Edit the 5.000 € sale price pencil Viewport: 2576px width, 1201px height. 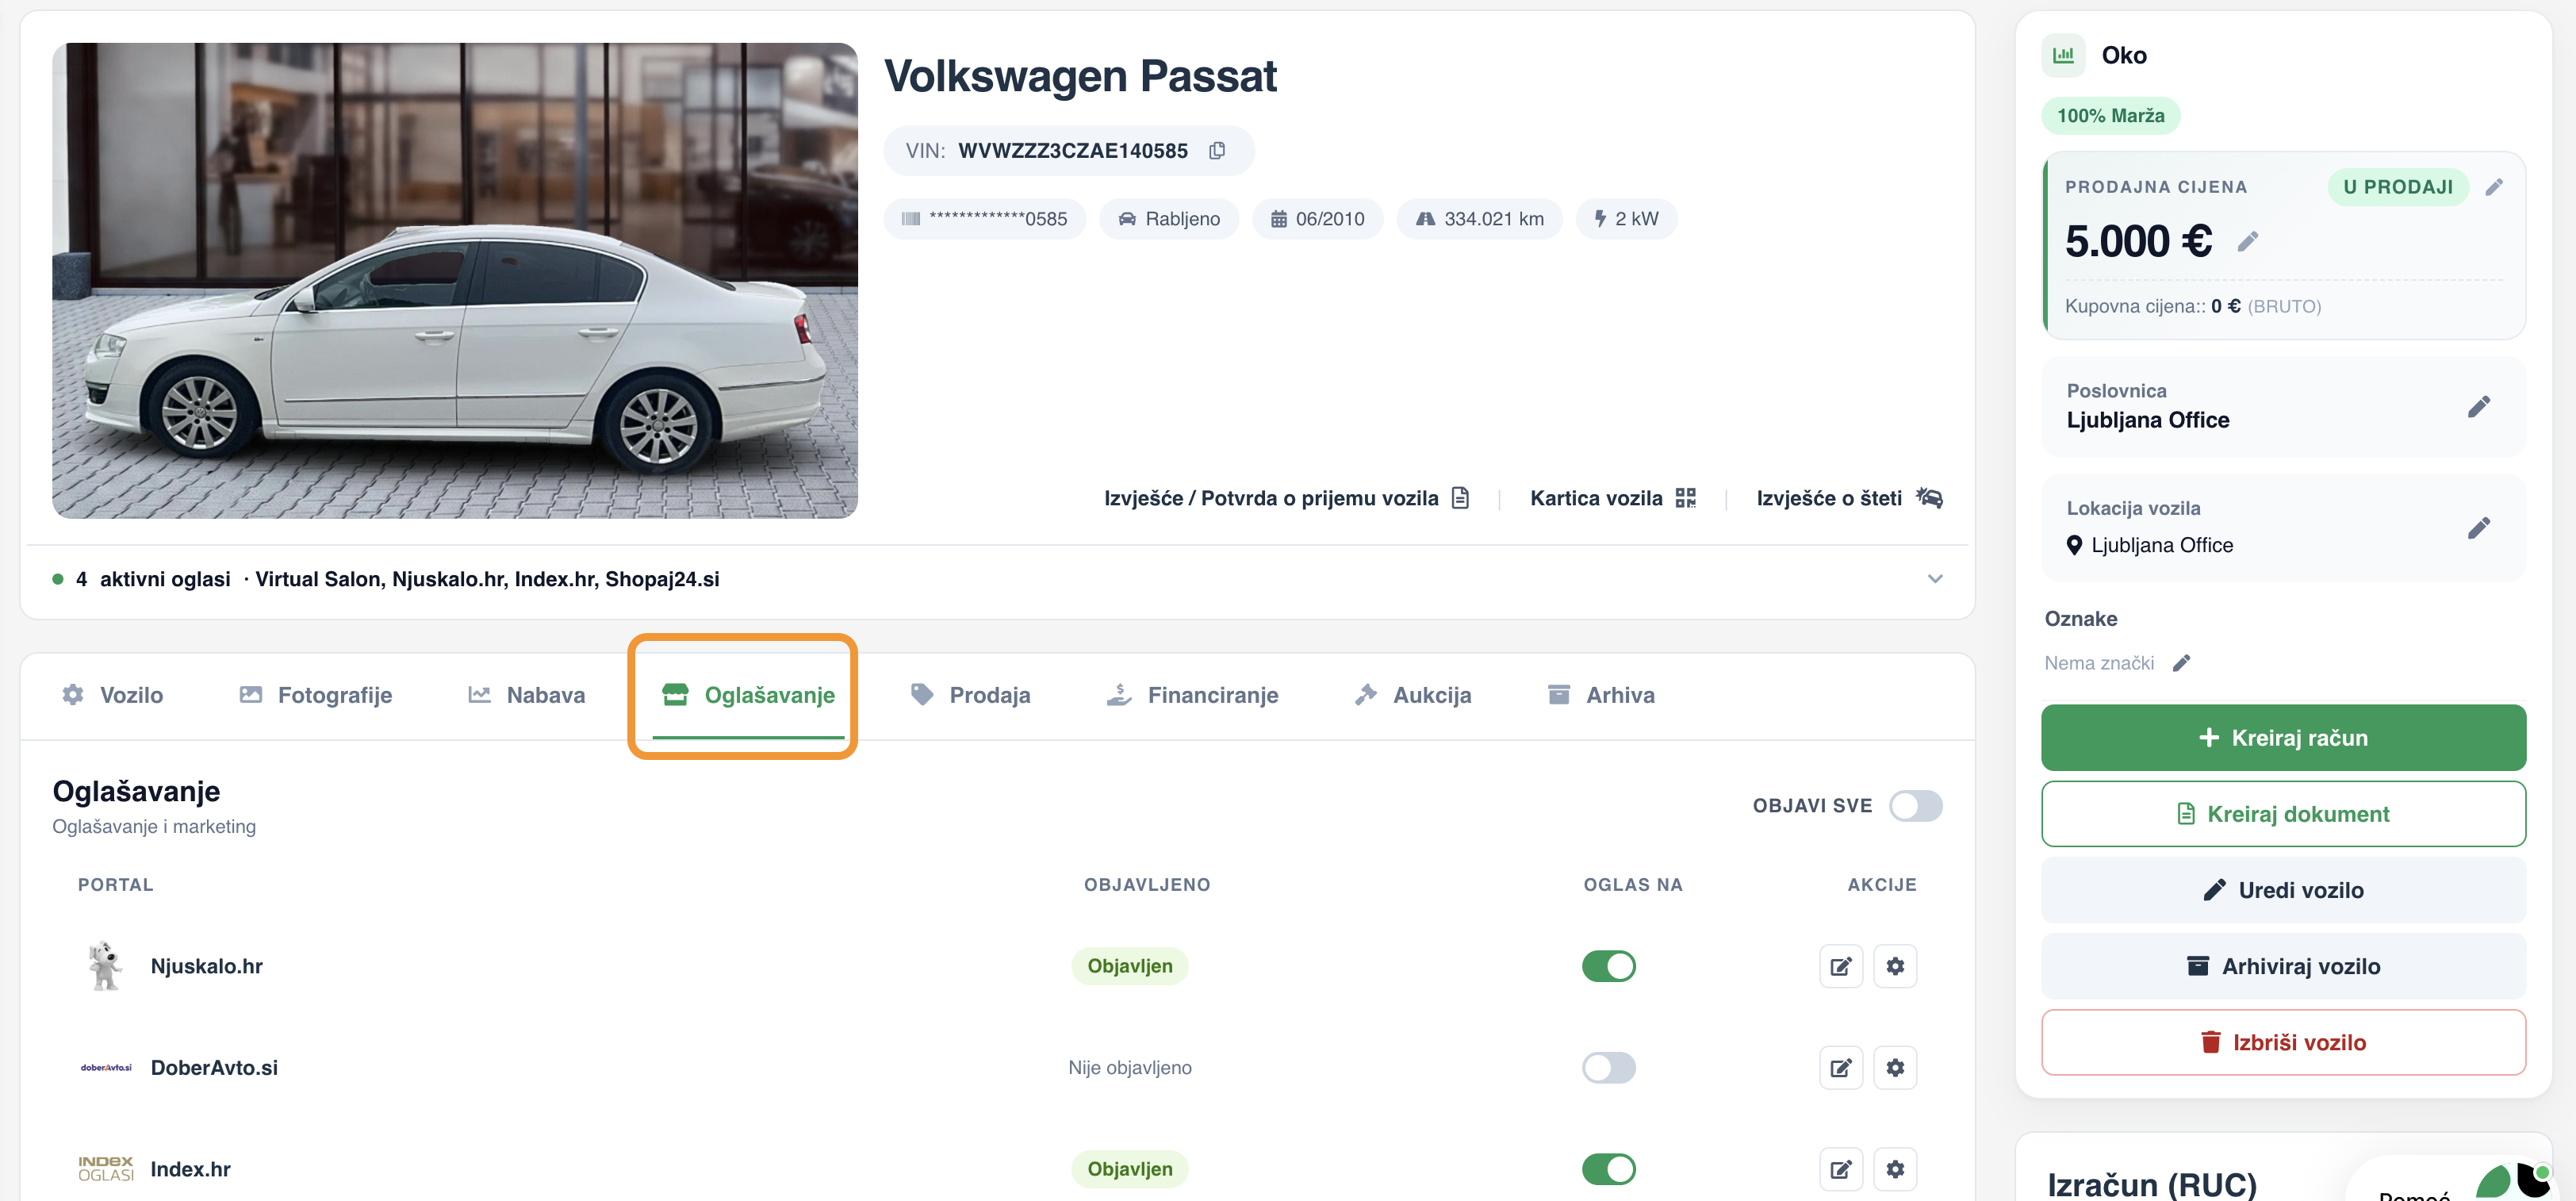pyautogui.click(x=2247, y=241)
